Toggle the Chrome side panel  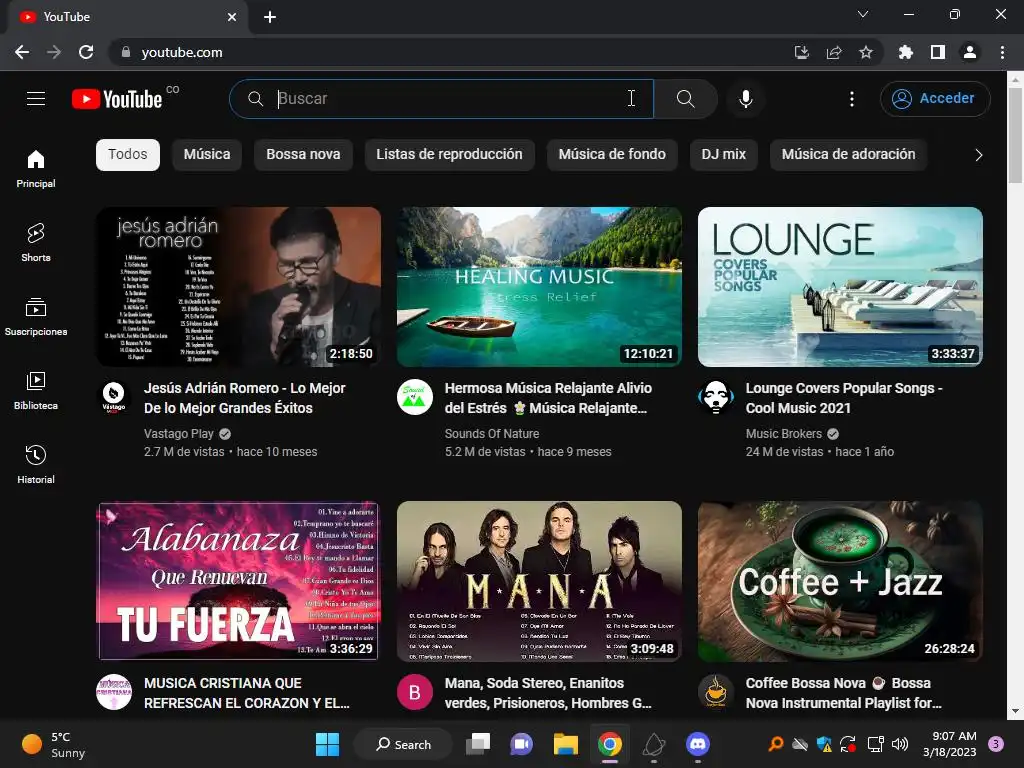938,52
